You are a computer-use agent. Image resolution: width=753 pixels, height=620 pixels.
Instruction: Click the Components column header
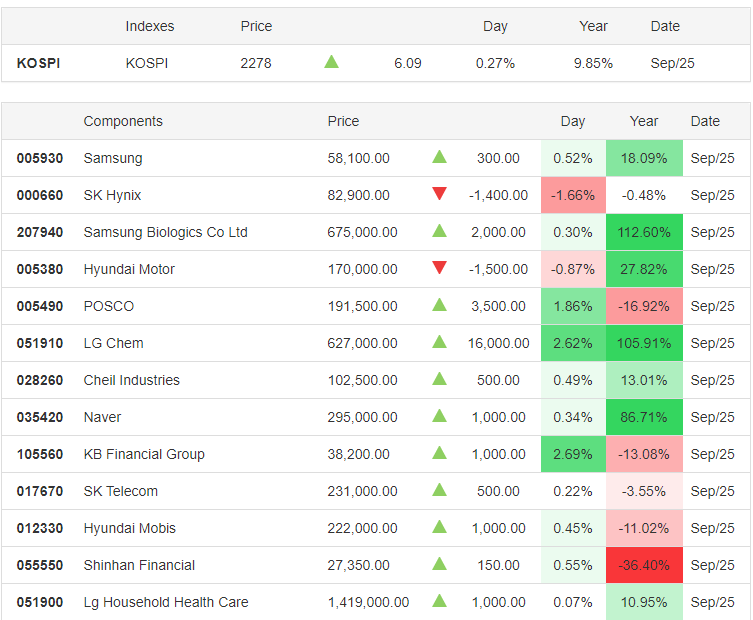(123, 122)
